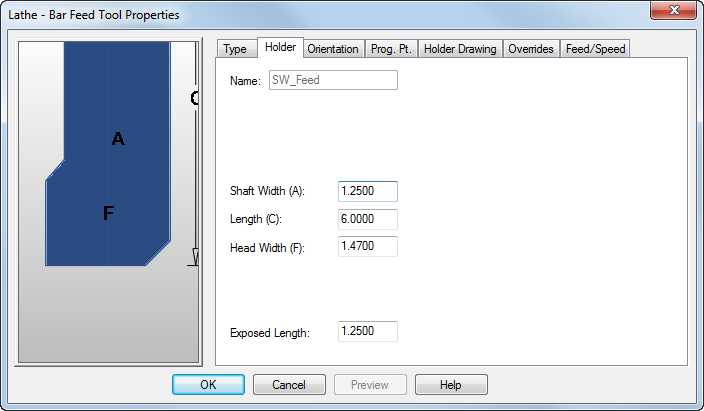Click the Name field containing SW_Feed
This screenshot has width=704, height=411.
click(333, 80)
